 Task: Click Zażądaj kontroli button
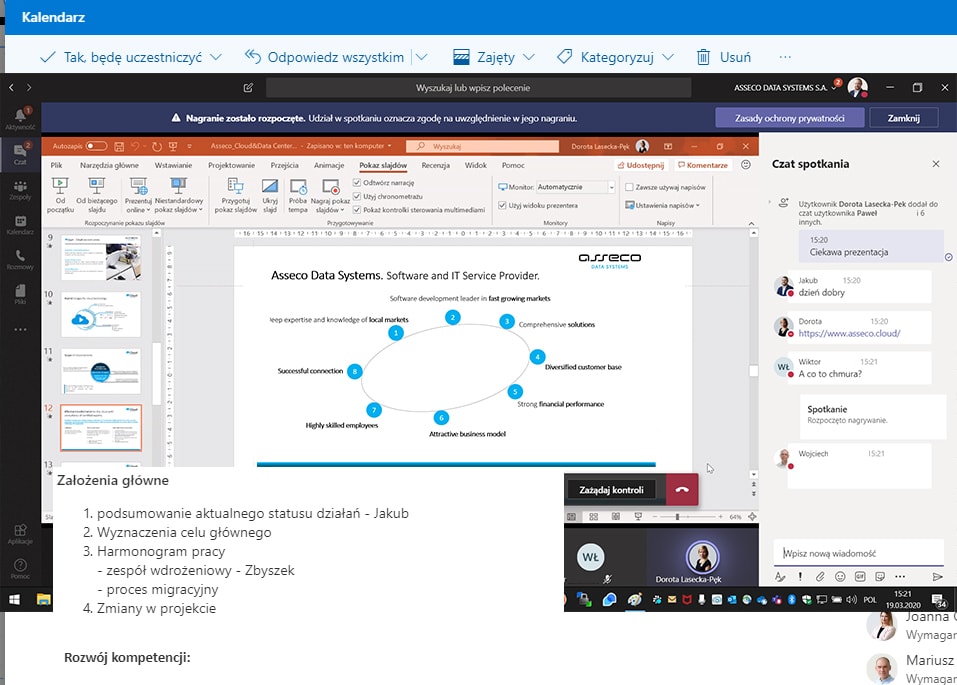[611, 490]
